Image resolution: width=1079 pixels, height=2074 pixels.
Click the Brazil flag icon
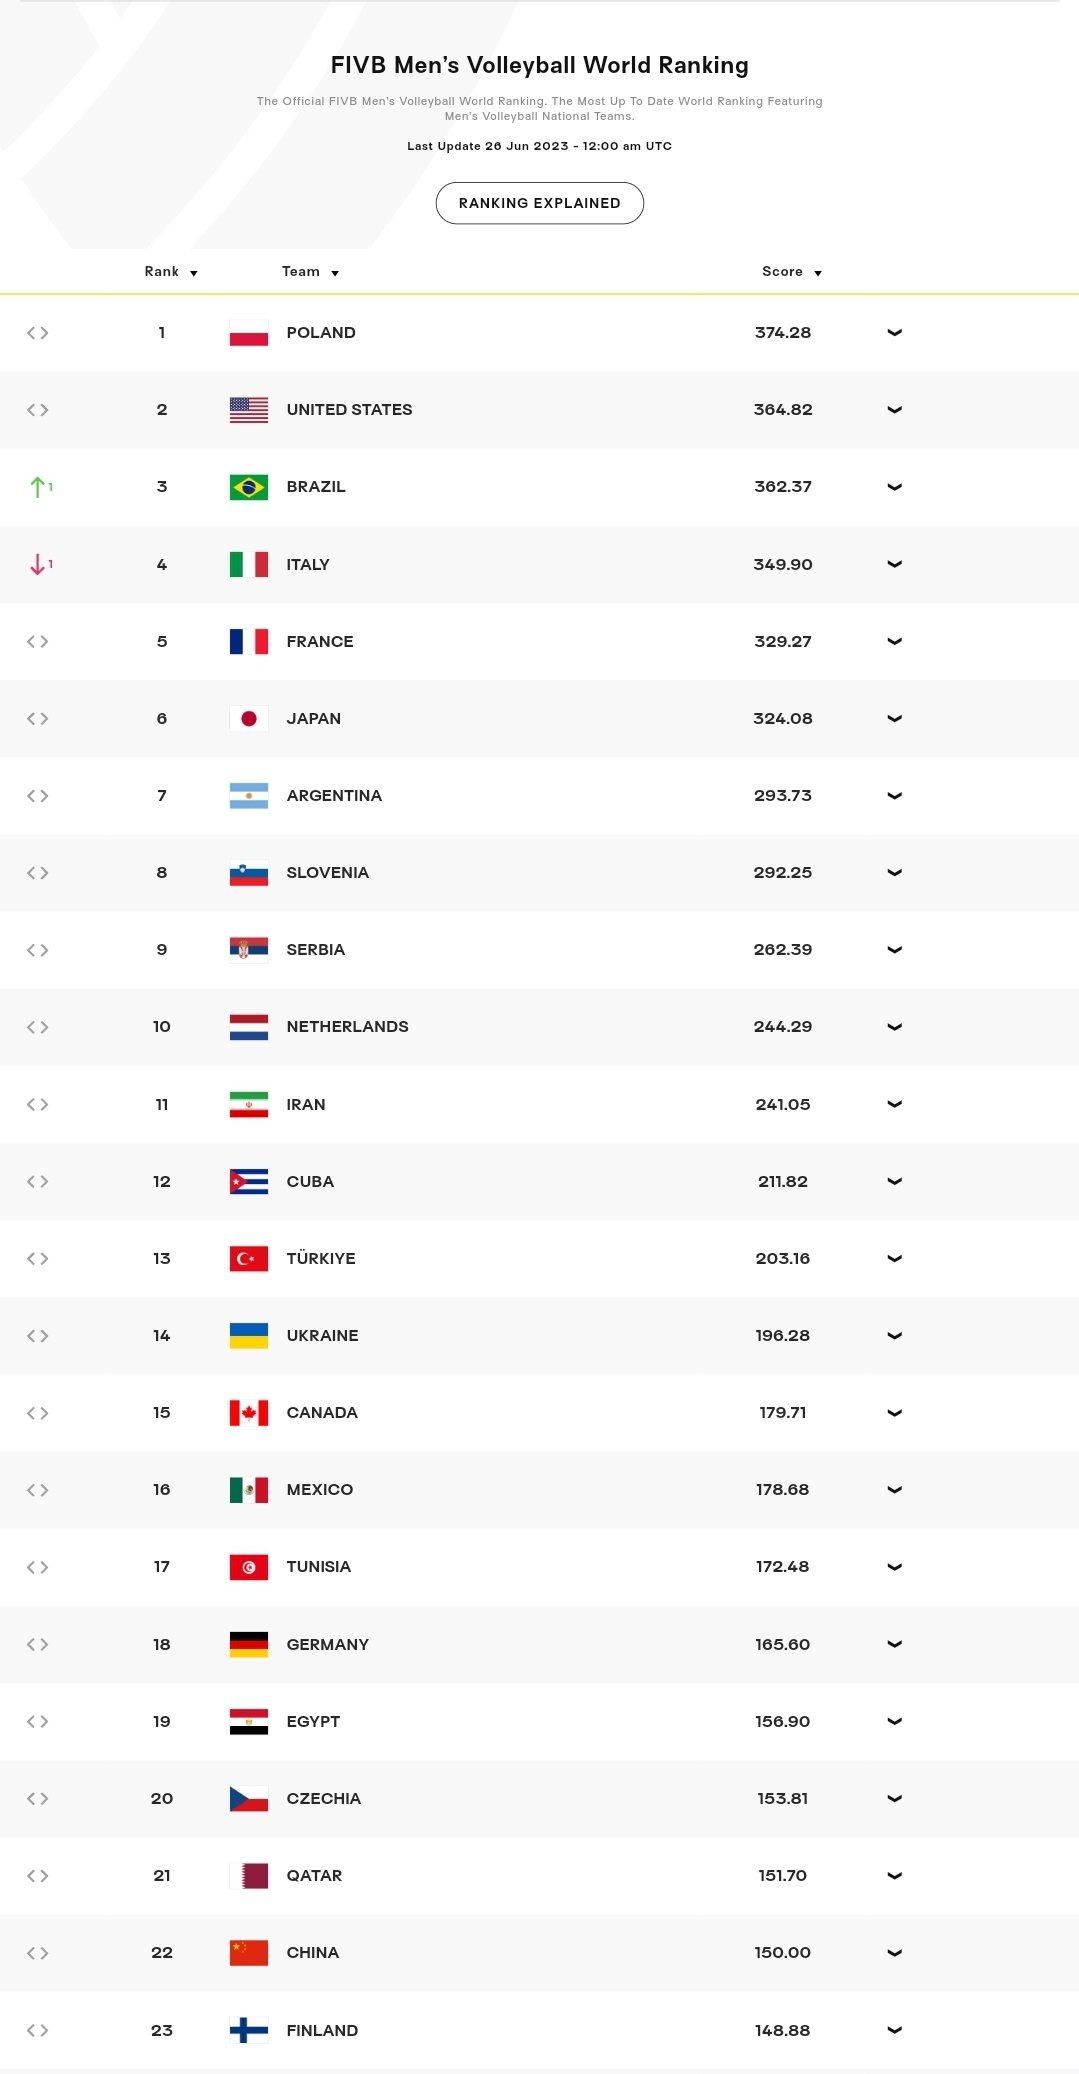[249, 487]
